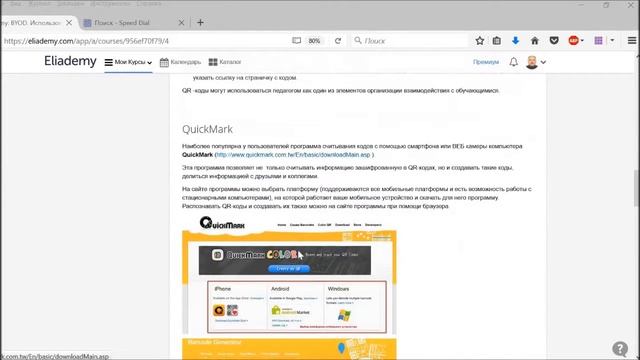
Task: Open the help question mark button
Action: coord(620,349)
